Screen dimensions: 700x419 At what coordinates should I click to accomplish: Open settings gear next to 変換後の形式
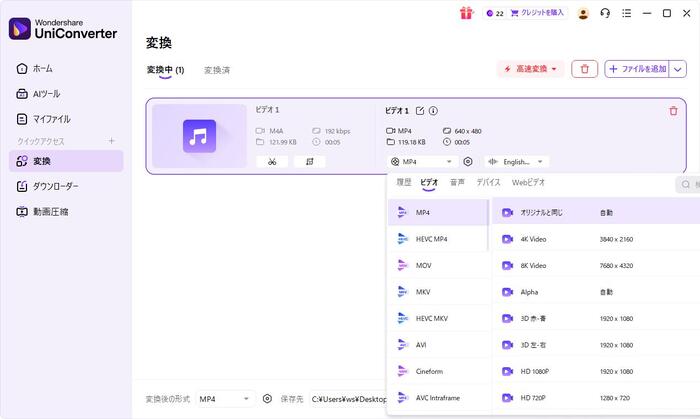(267, 398)
